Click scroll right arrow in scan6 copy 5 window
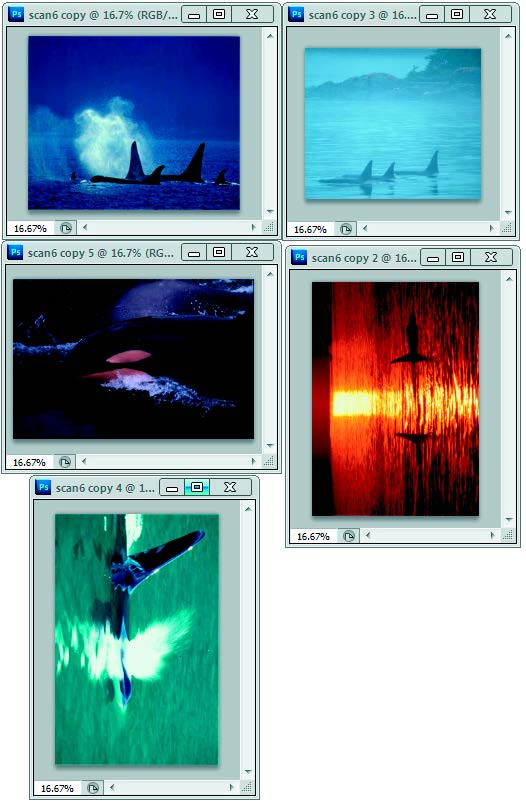This screenshot has width=526, height=805. pos(253,462)
